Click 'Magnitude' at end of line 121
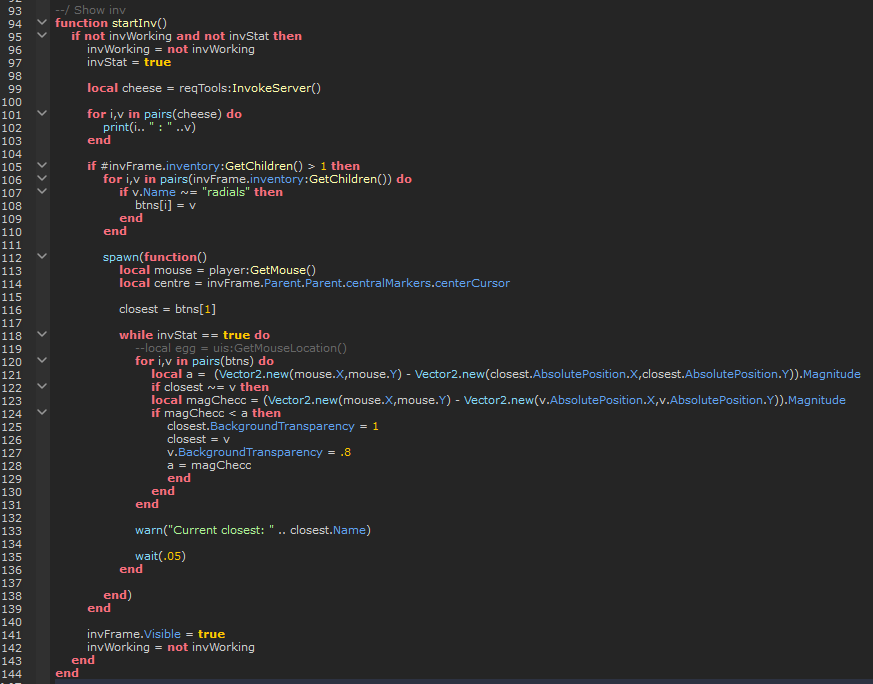Screen dimensions: 873x684 (x=831, y=374)
